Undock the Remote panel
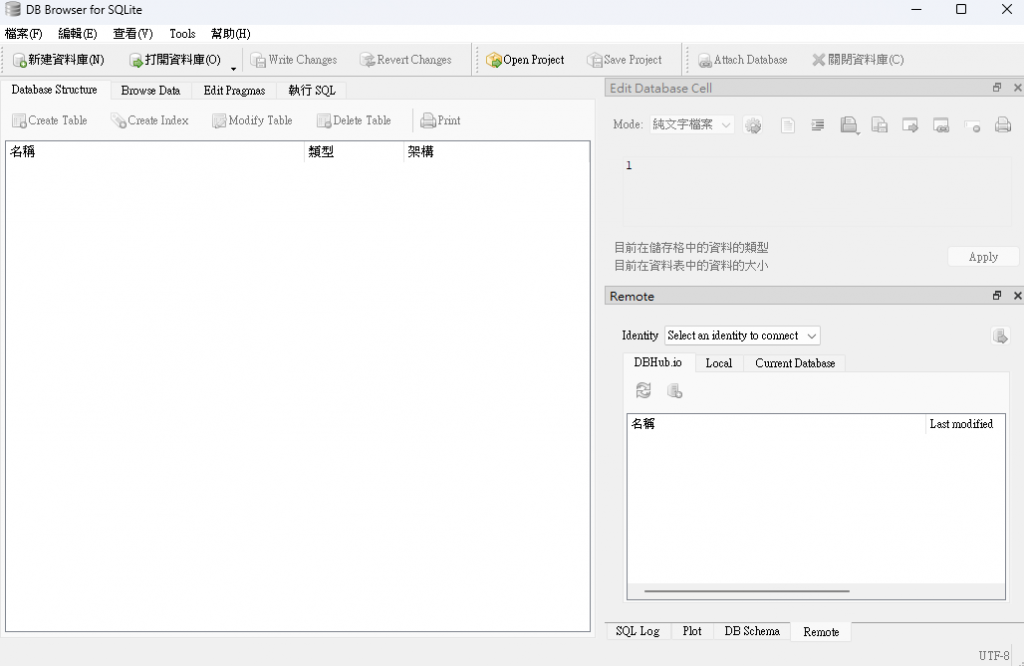Viewport: 1024px width, 666px height. point(997,296)
